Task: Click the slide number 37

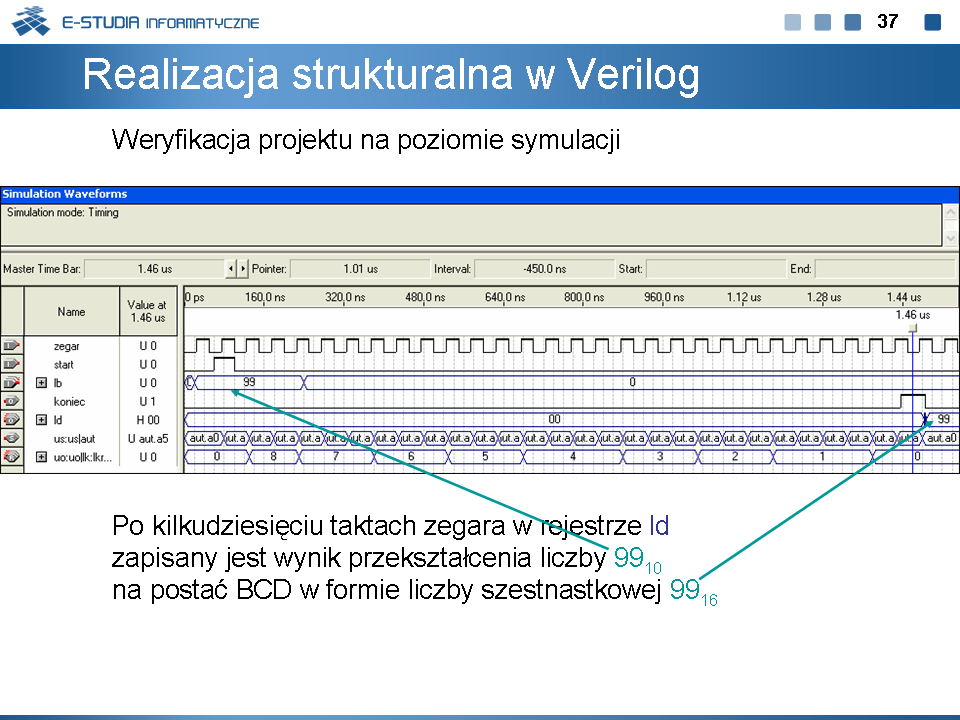Action: [887, 21]
